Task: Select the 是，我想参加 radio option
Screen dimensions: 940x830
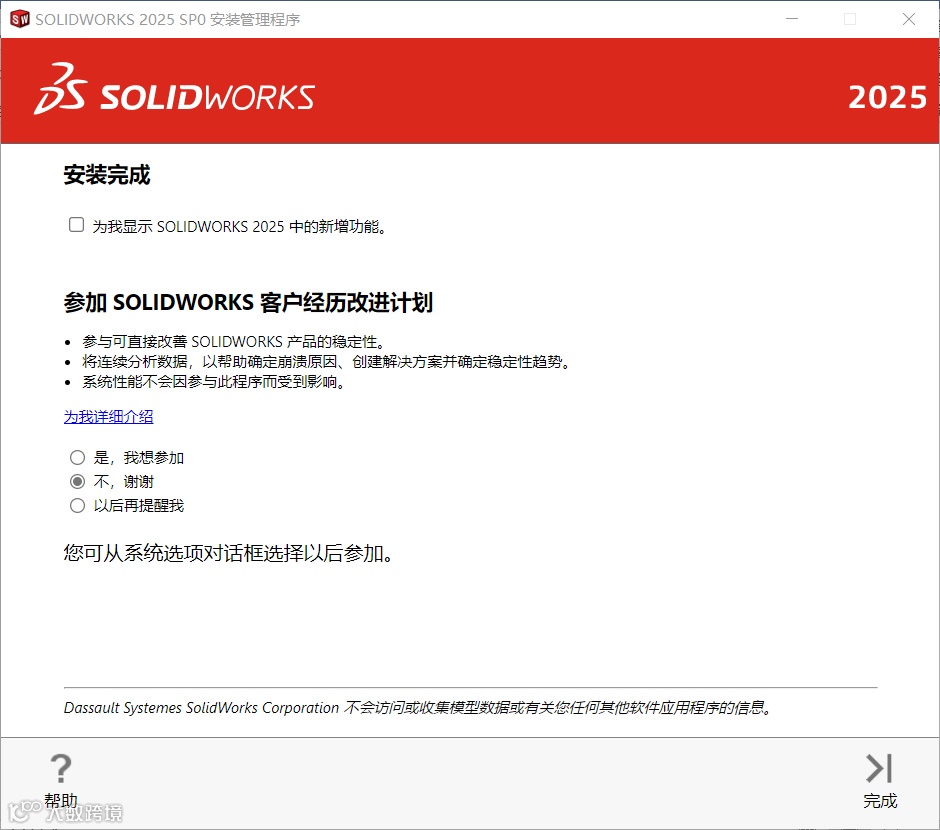Action: (77, 458)
